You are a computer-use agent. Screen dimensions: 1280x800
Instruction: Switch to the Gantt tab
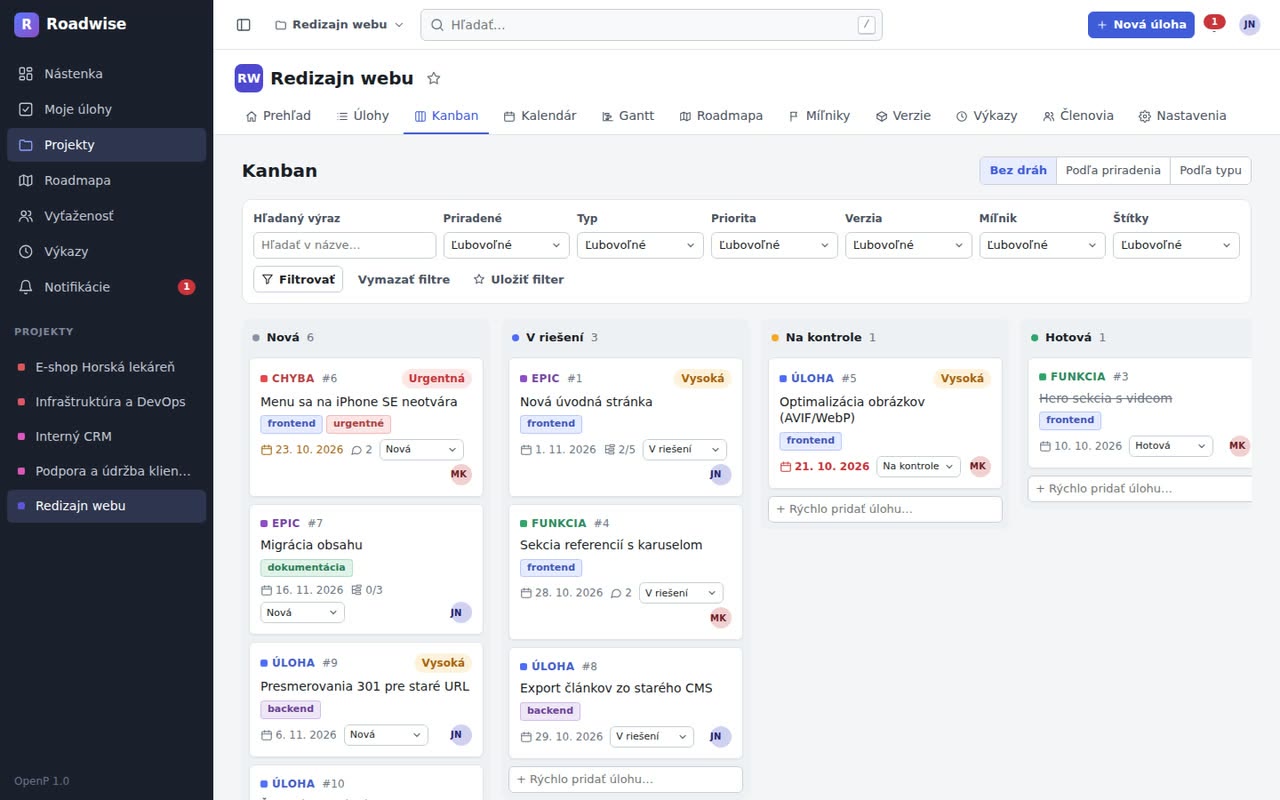click(628, 116)
